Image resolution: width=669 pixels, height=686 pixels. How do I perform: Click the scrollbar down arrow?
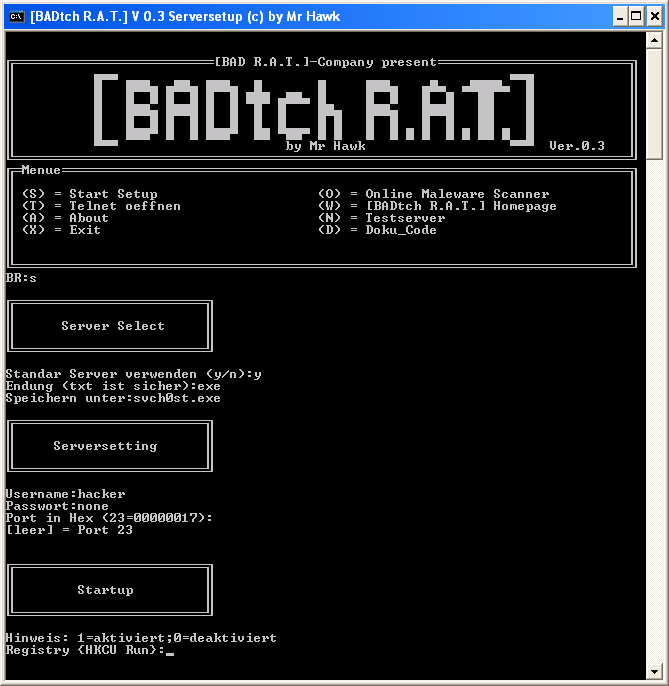(654, 671)
